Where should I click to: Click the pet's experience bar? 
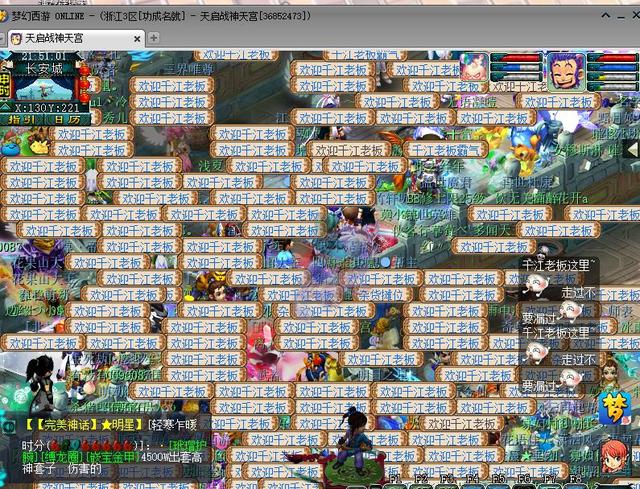click(x=517, y=76)
